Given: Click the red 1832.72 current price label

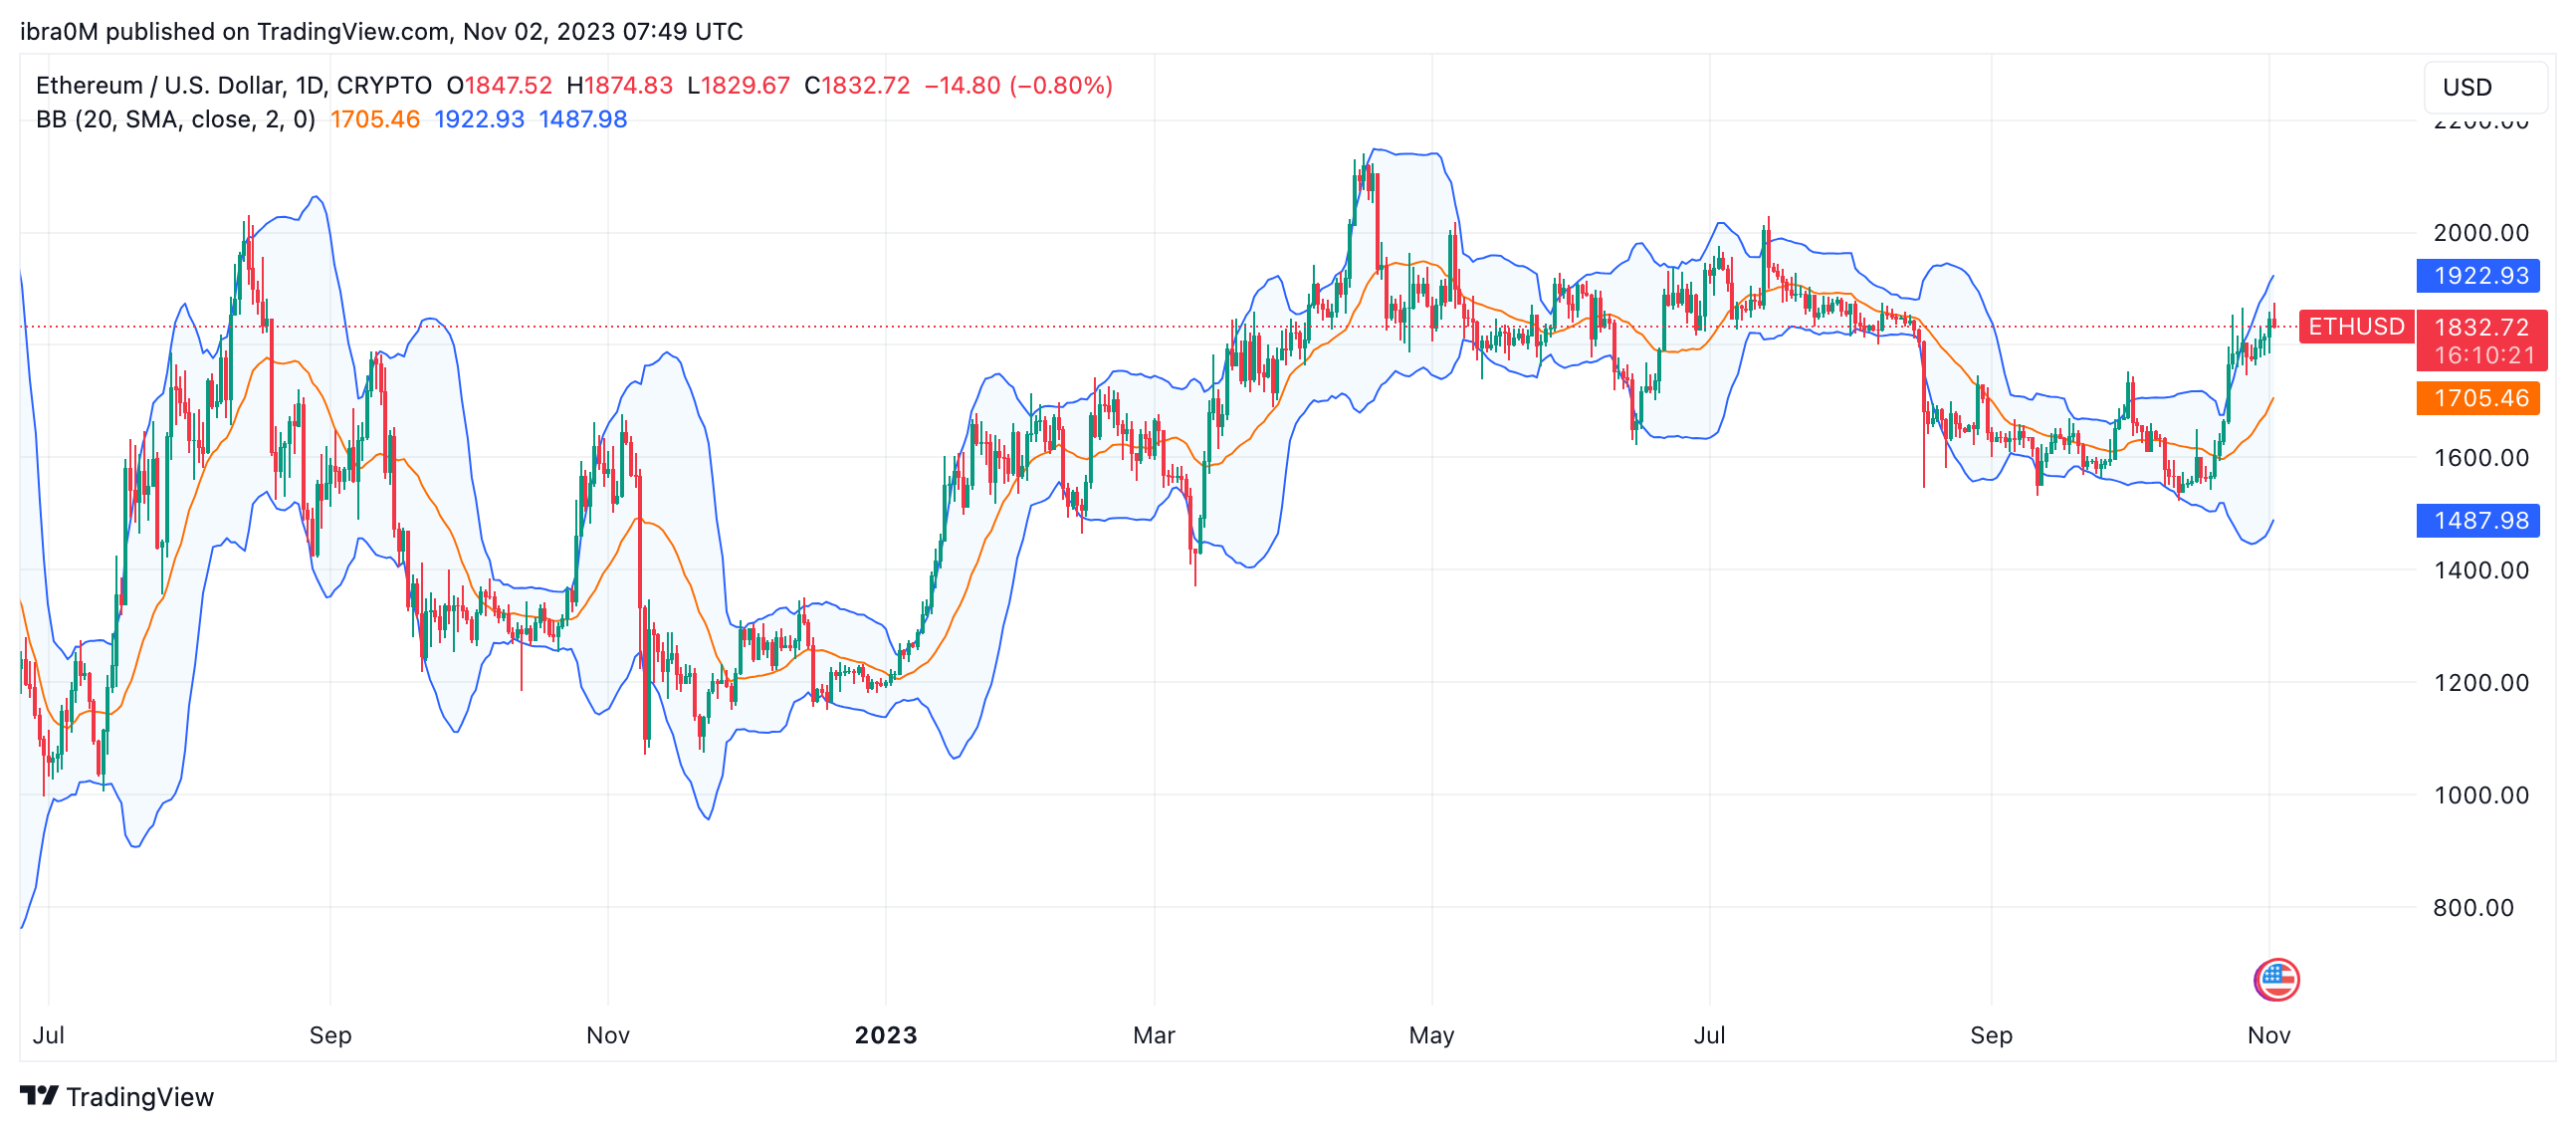Looking at the screenshot, I should [2480, 328].
